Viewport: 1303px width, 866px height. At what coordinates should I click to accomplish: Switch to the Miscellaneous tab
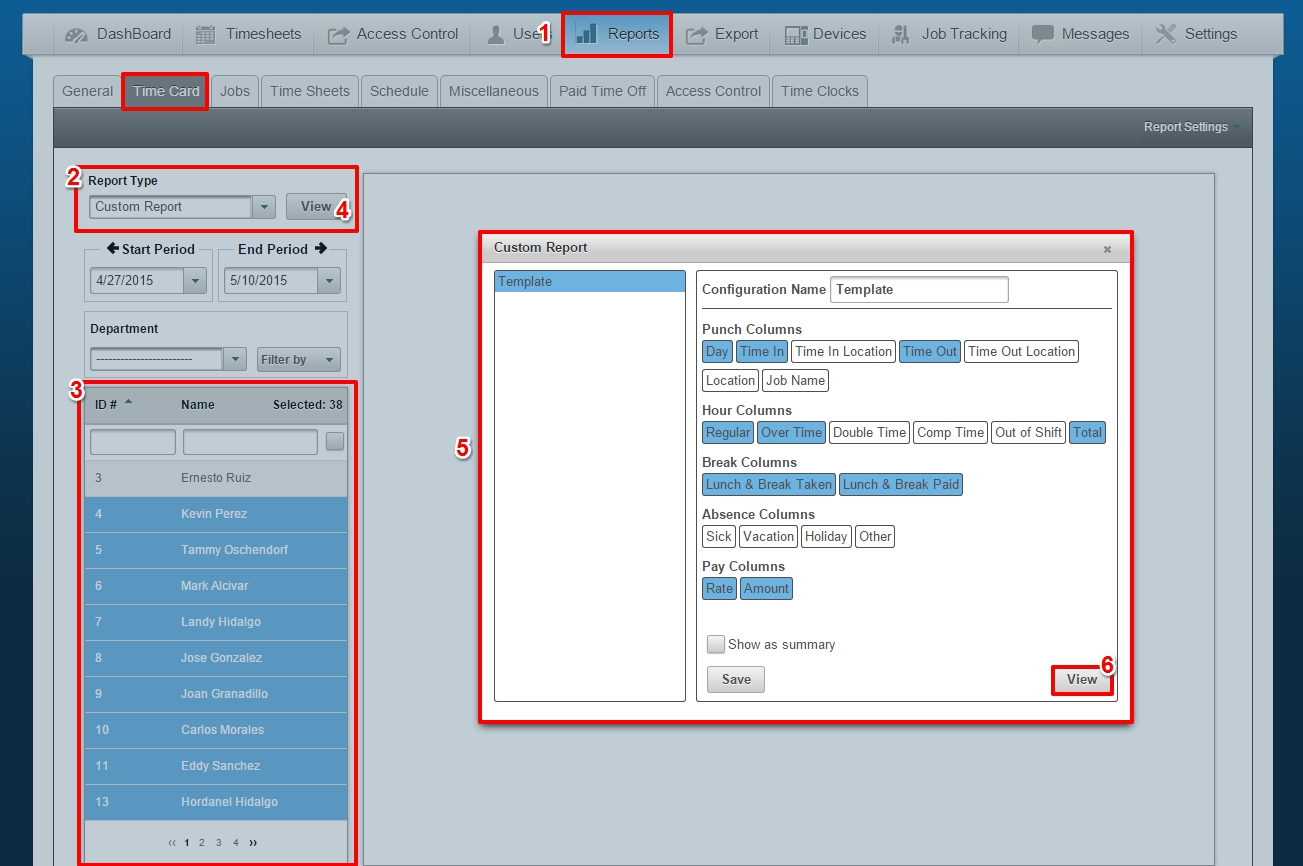493,91
